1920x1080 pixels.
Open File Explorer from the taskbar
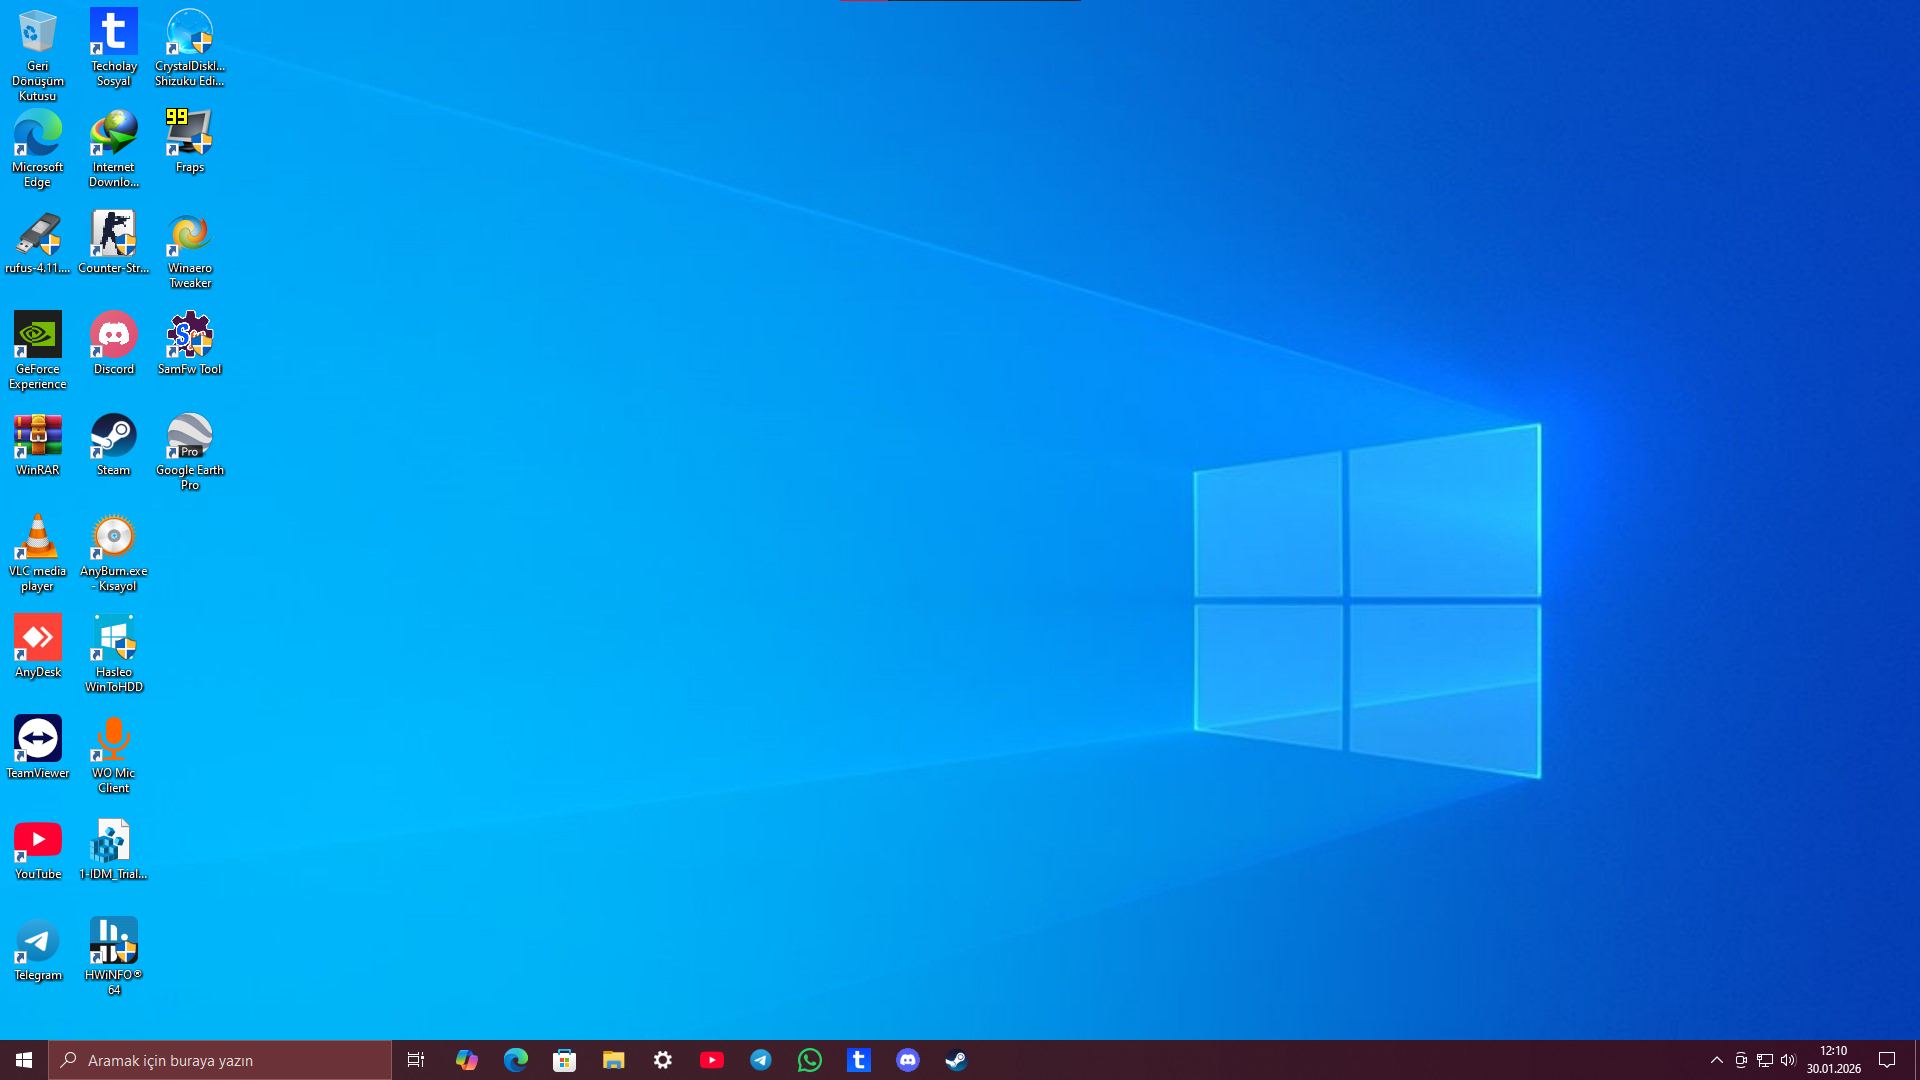(x=613, y=1060)
